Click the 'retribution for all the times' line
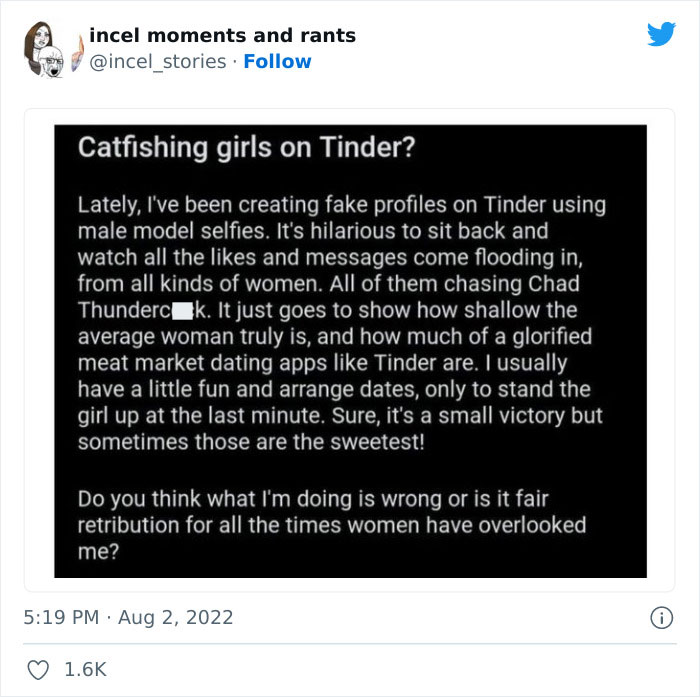This screenshot has width=700, height=697. tap(332, 525)
